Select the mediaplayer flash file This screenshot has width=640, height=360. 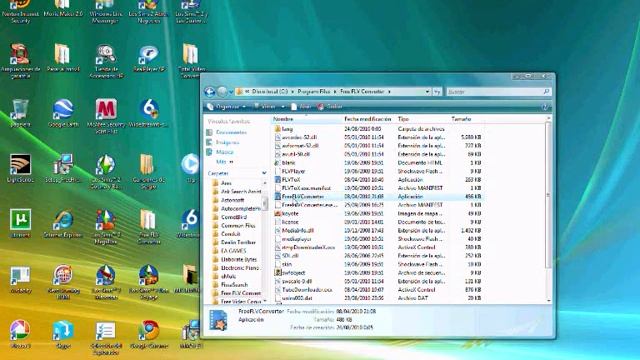(x=296, y=239)
